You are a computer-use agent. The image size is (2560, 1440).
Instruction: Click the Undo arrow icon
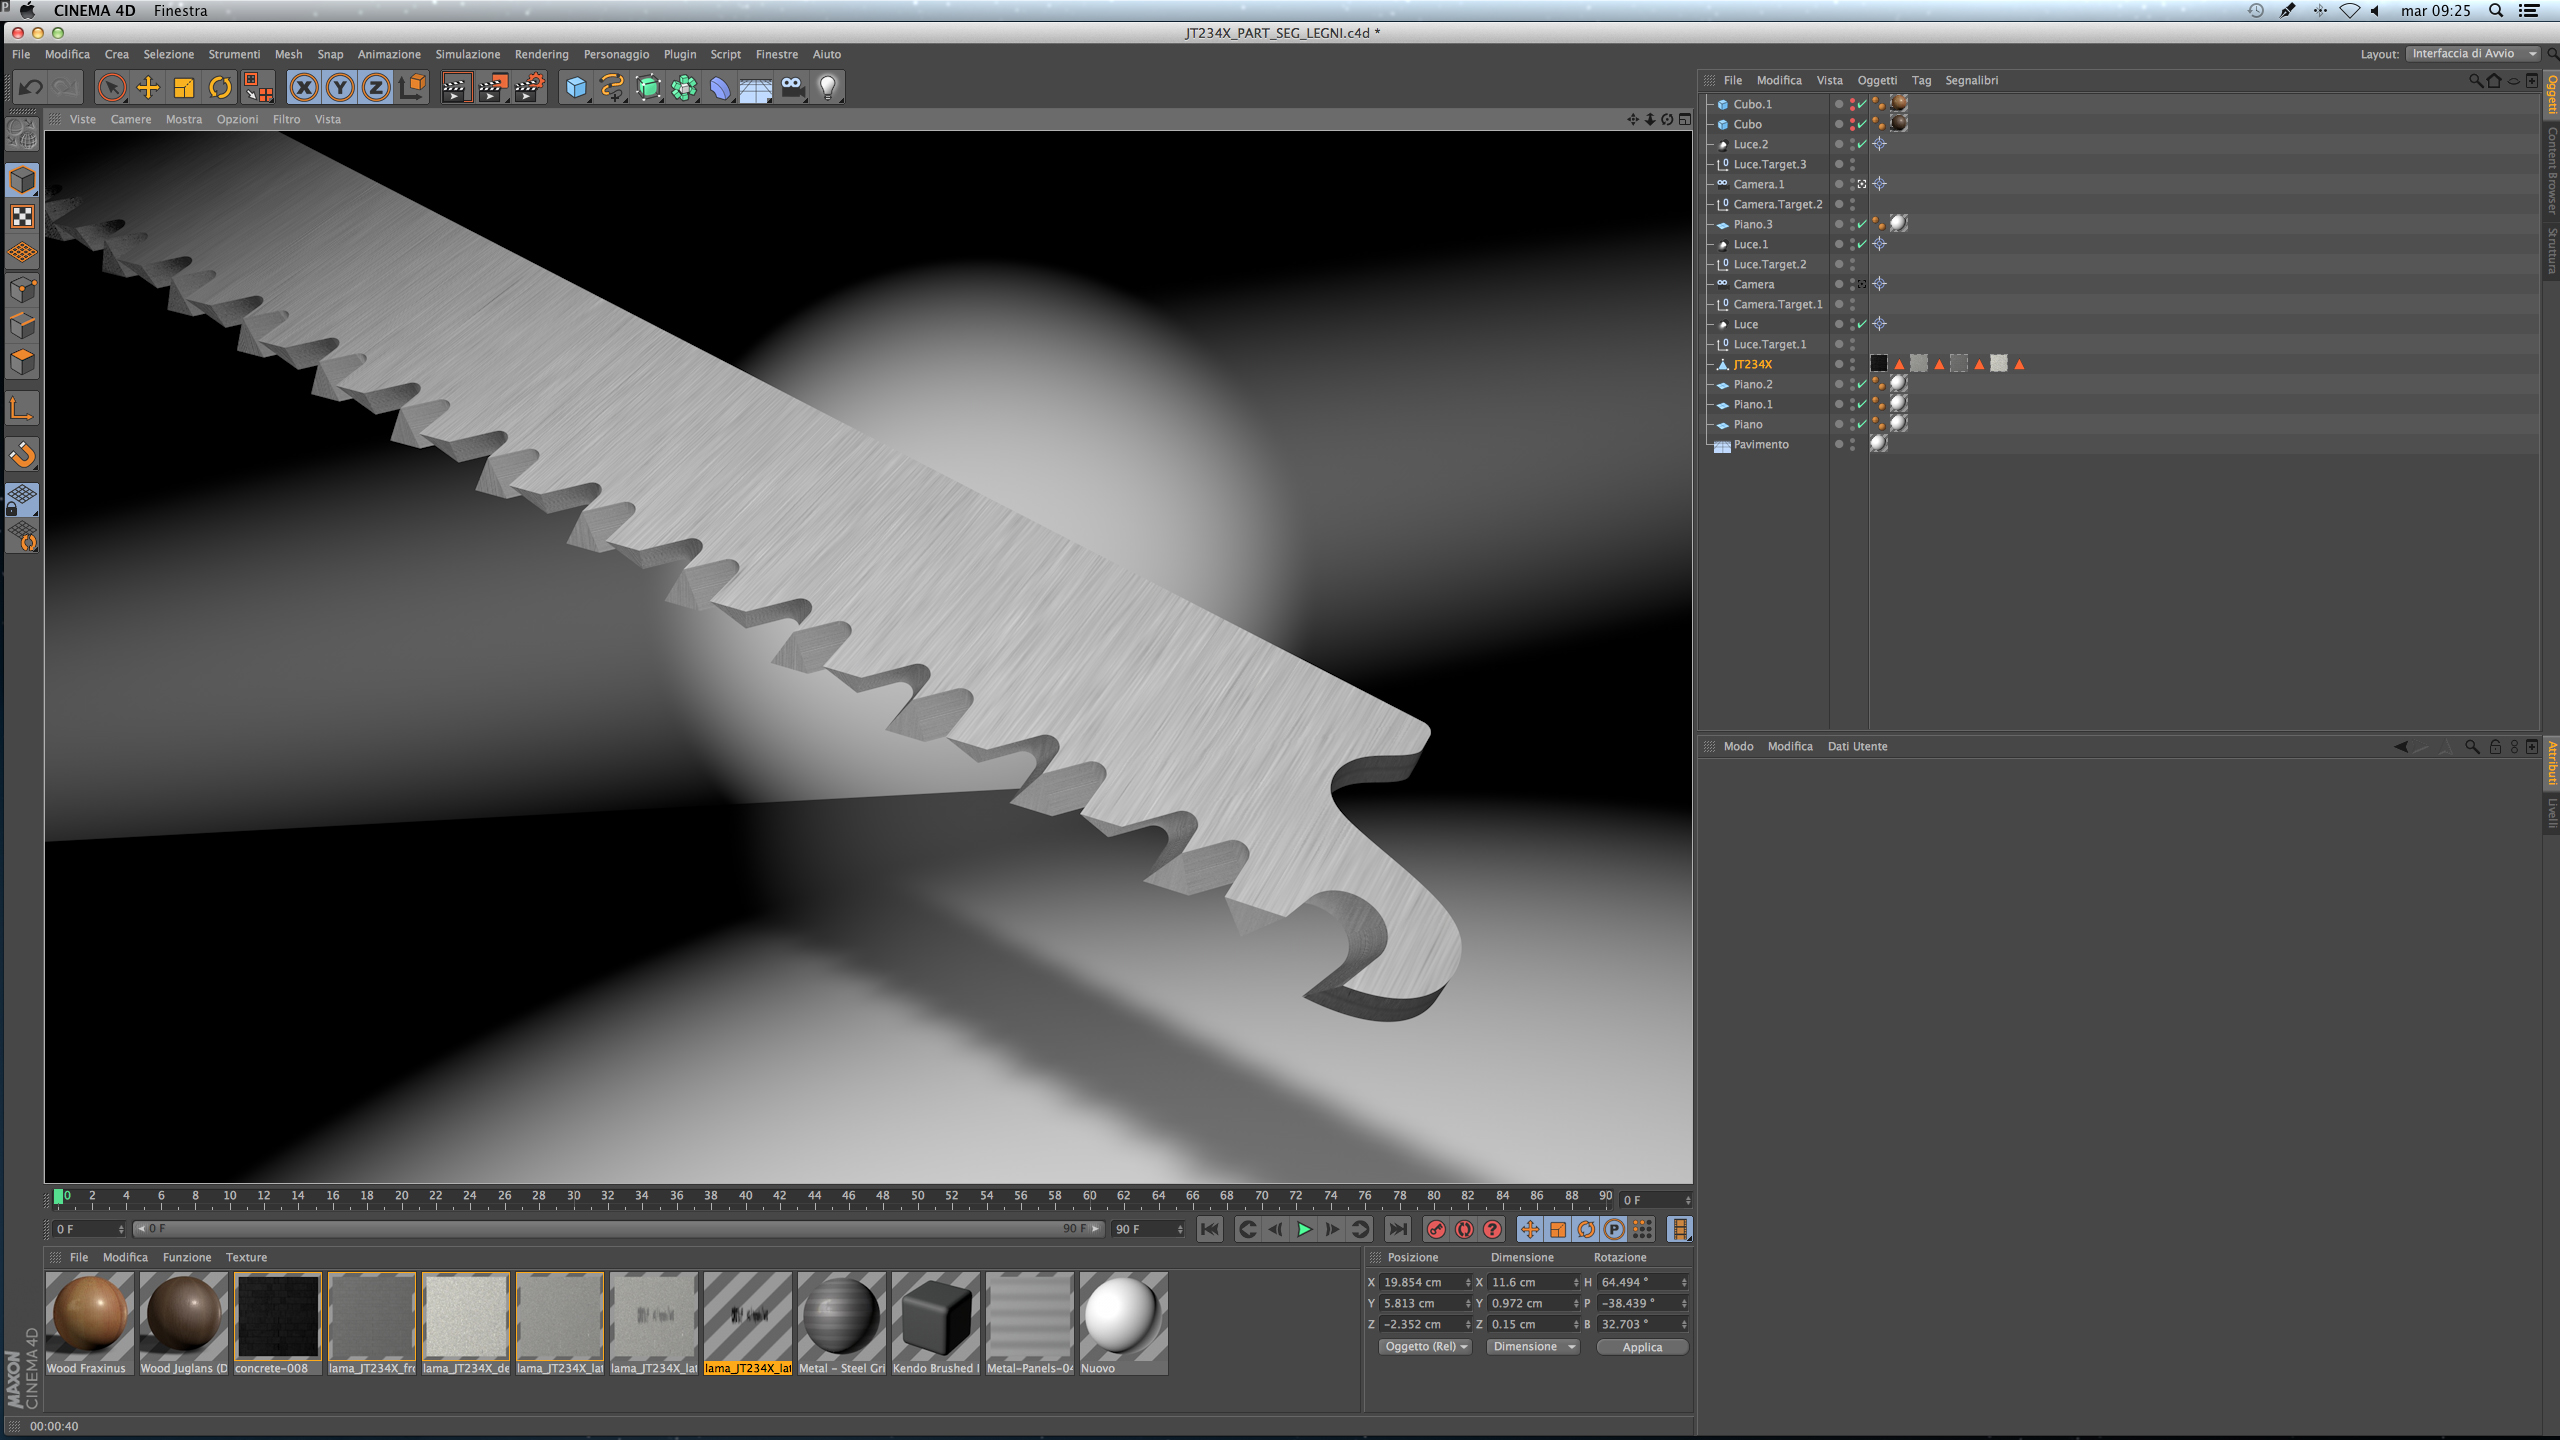coord(30,88)
